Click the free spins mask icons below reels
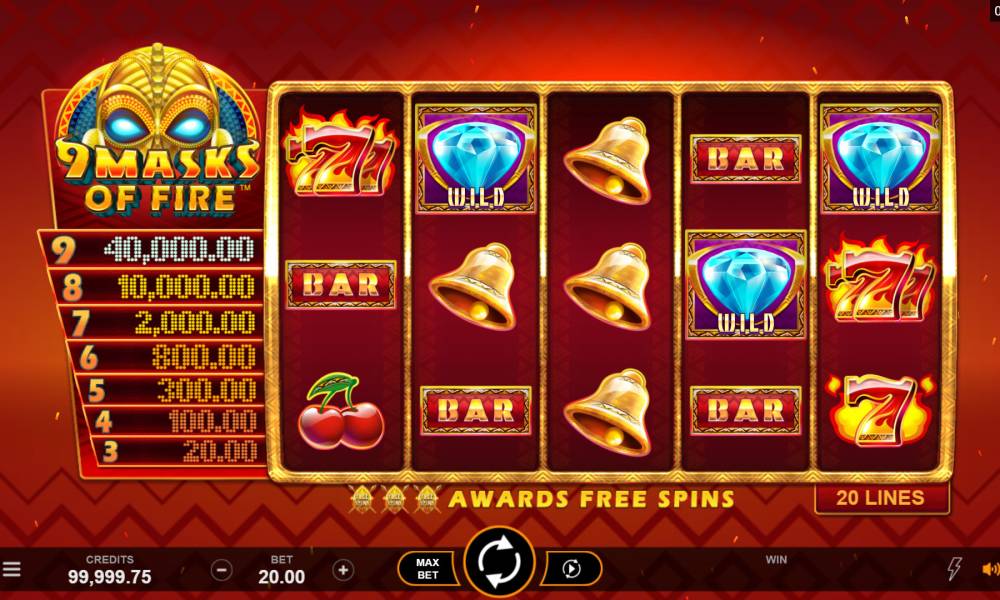The image size is (1000, 600). 395,499
